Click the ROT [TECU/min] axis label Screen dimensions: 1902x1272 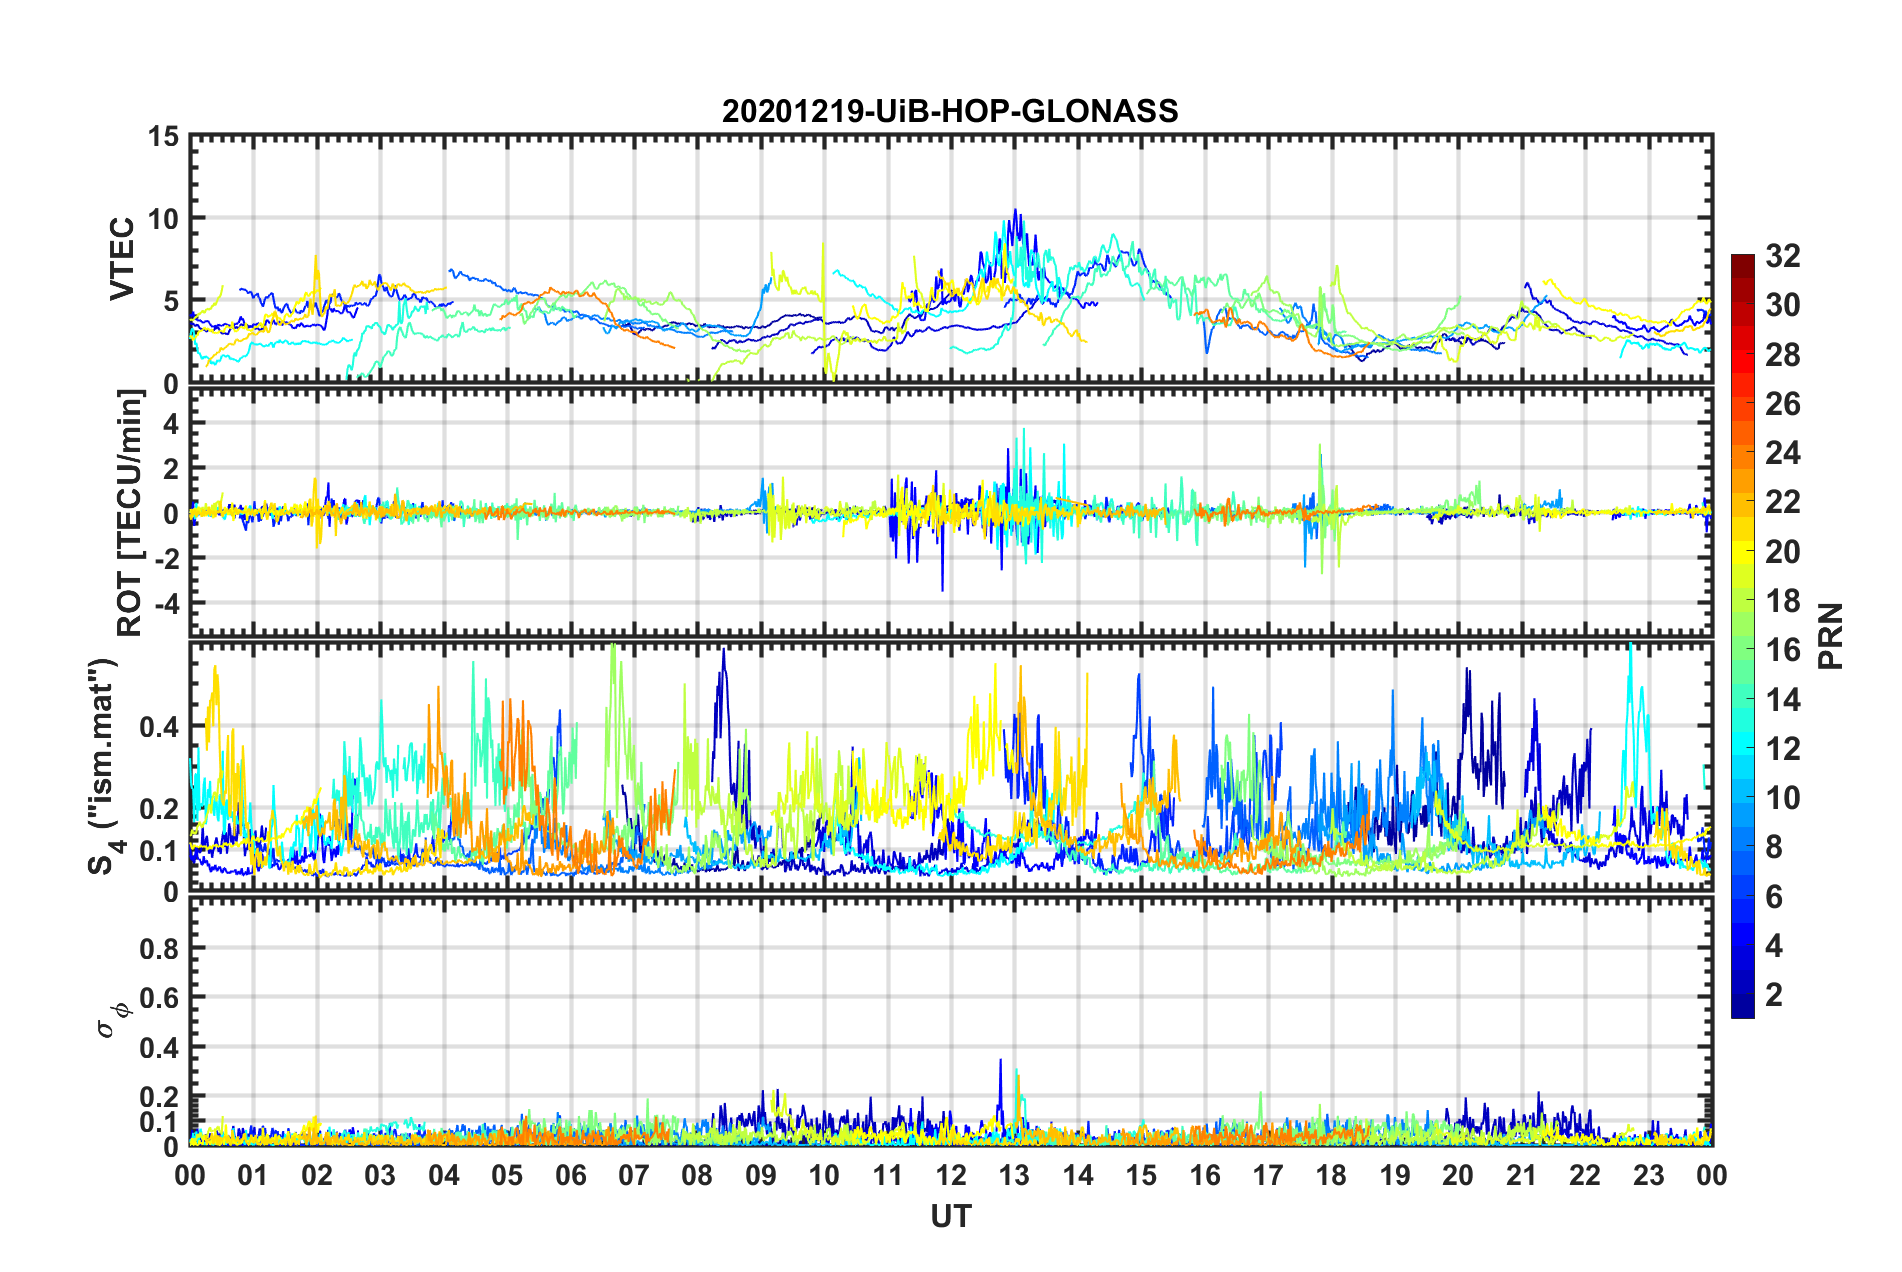tap(130, 513)
